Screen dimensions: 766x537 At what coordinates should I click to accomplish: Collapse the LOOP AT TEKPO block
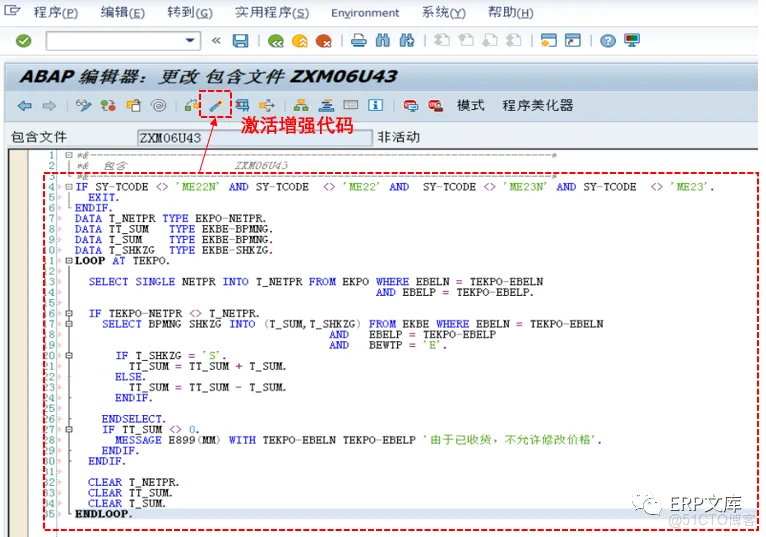[x=68, y=260]
